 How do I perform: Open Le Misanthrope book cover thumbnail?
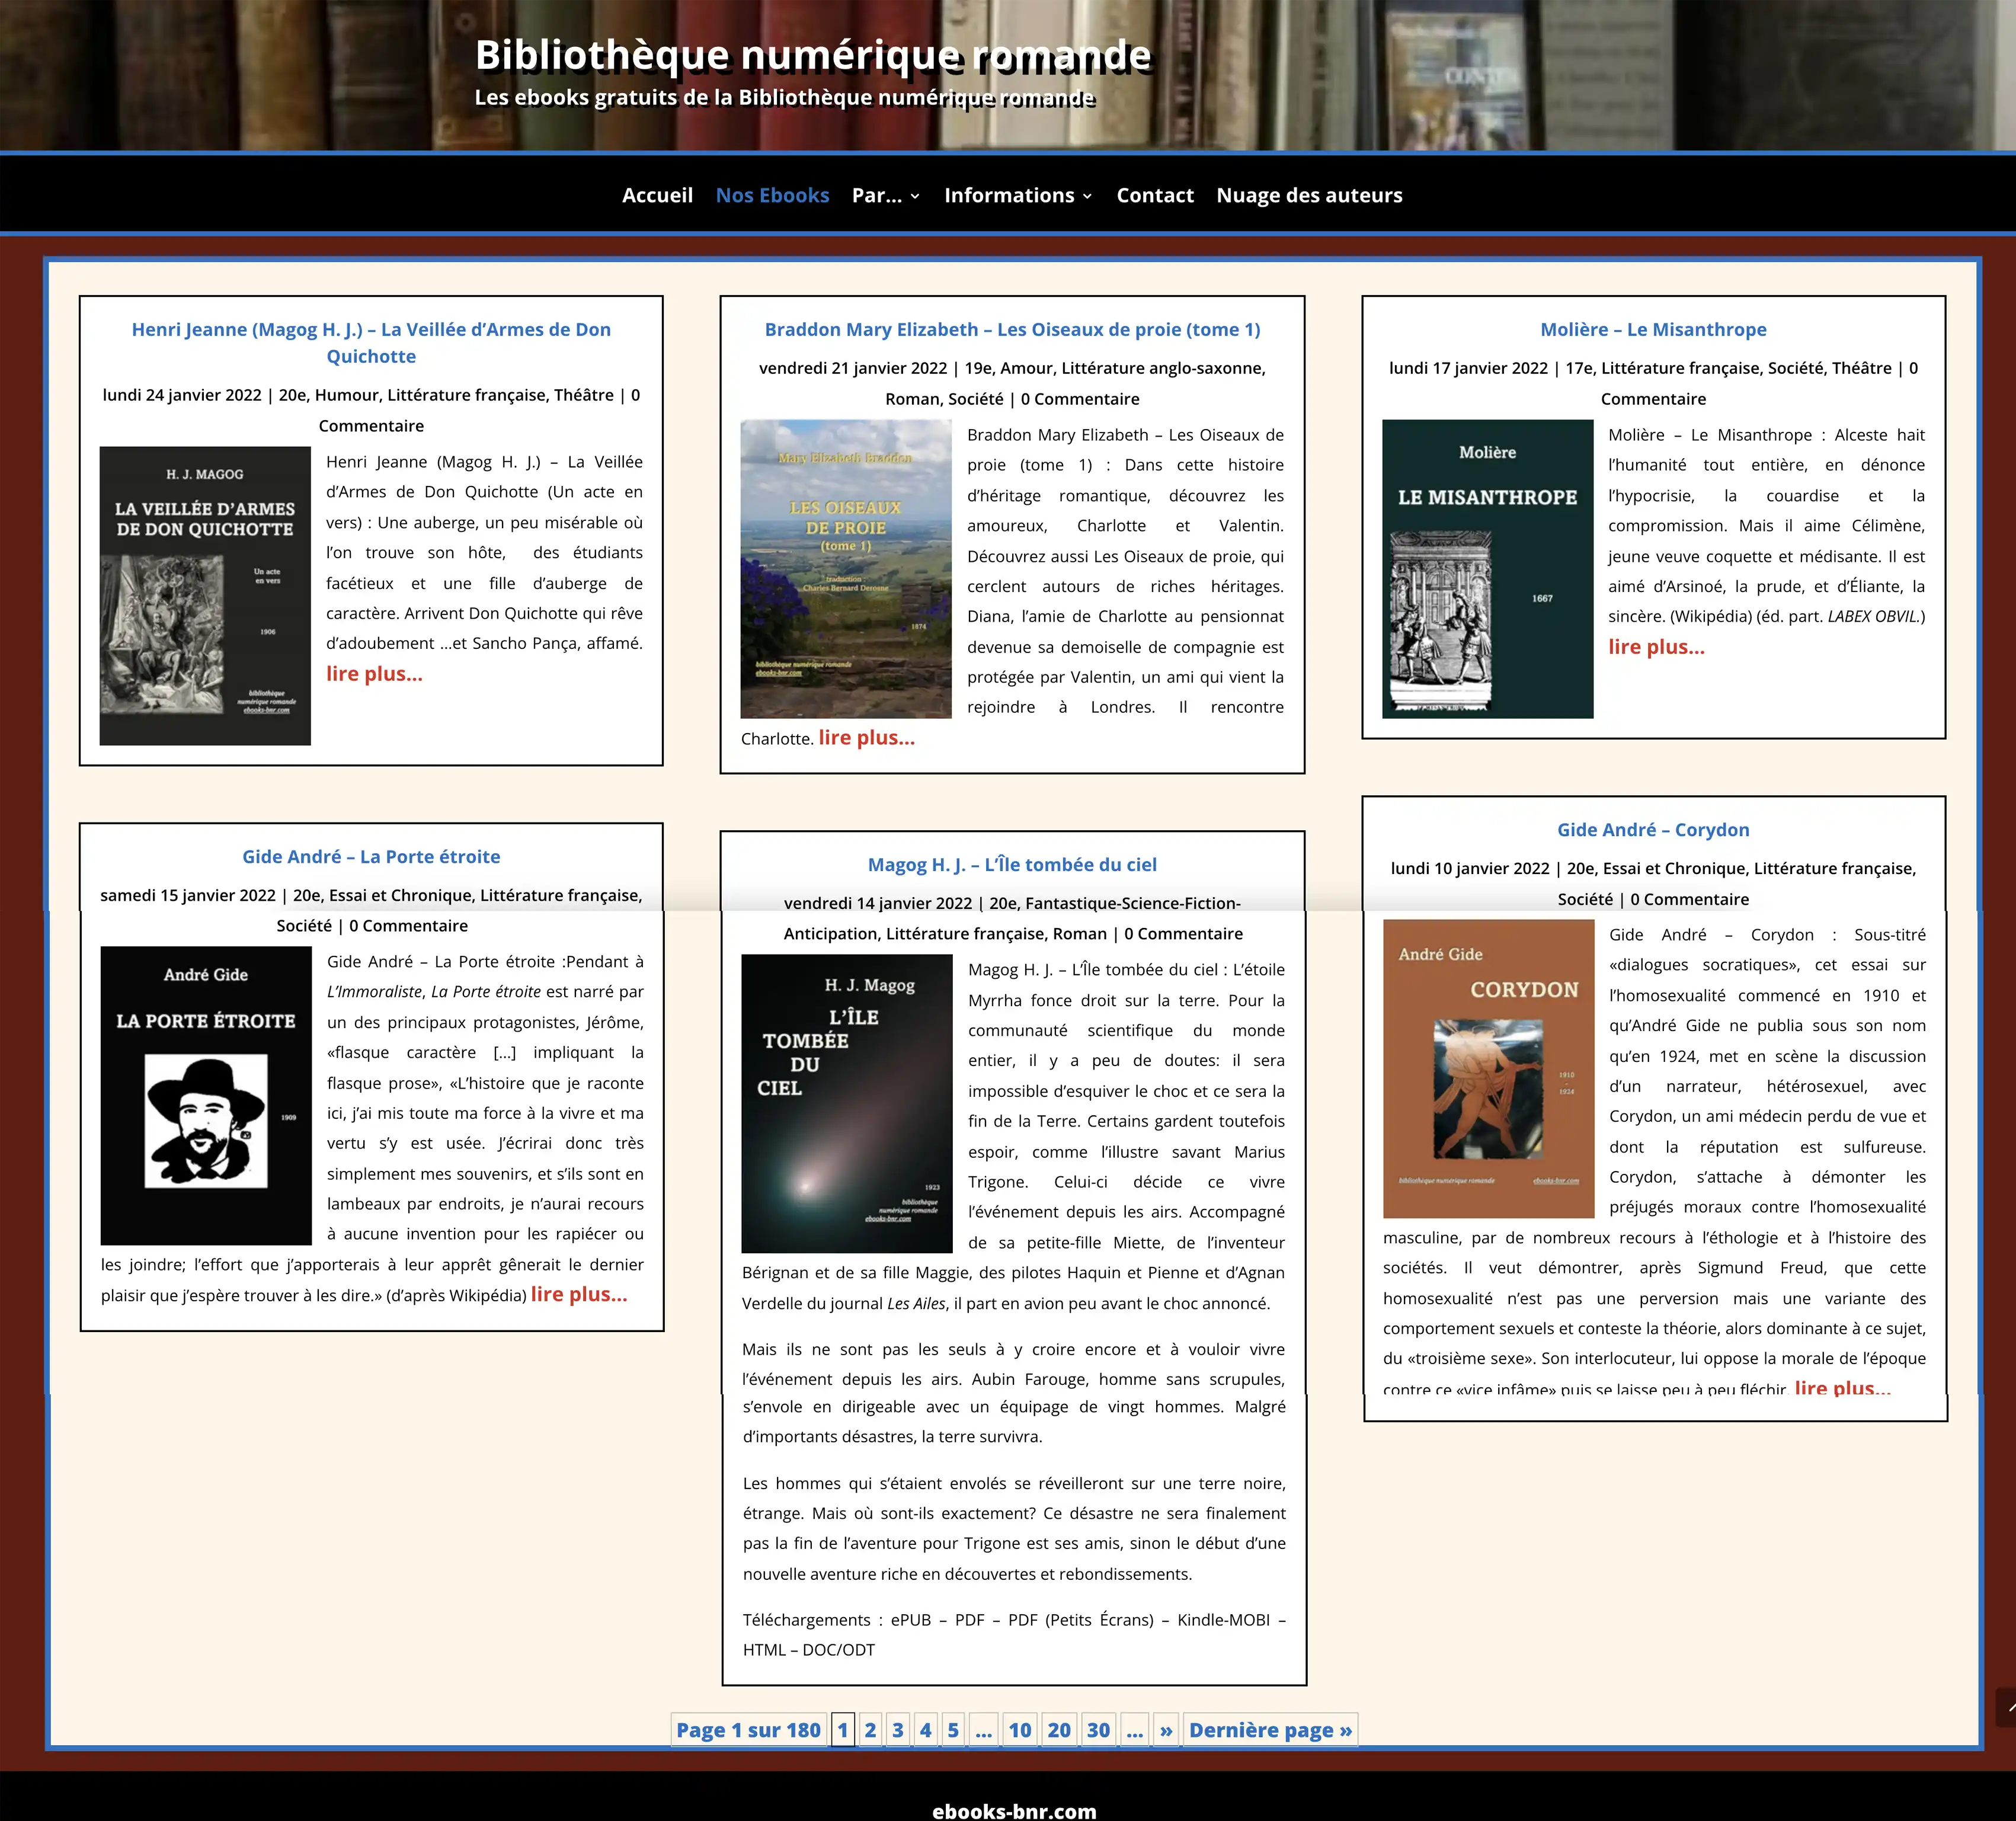pyautogui.click(x=1487, y=568)
